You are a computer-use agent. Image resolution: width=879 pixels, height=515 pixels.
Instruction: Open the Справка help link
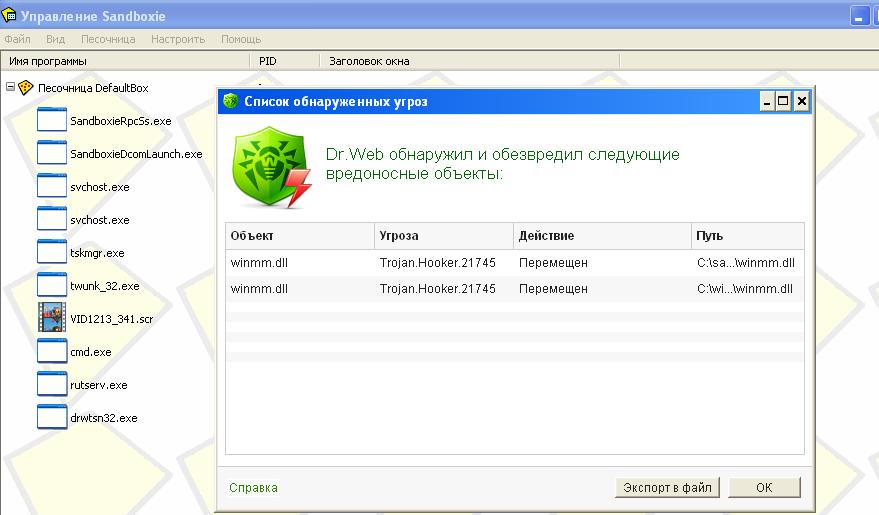pos(253,488)
